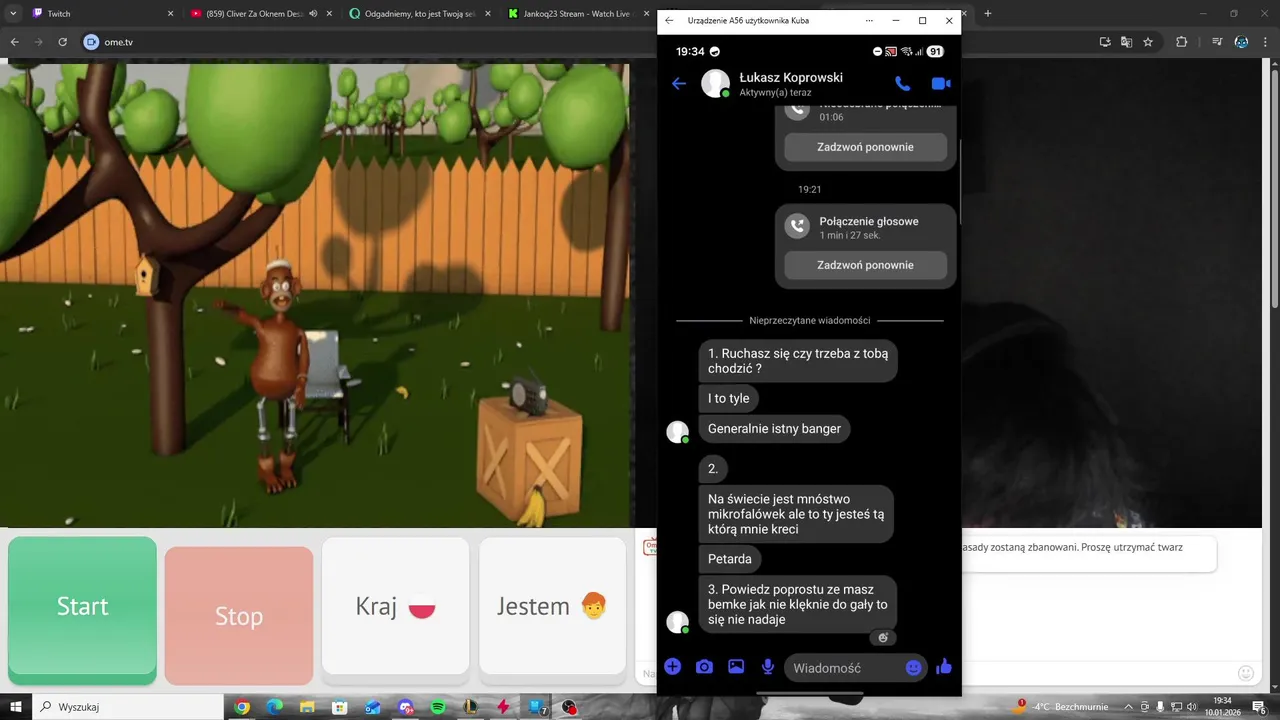Open the Jestem gender selector
The width and height of the screenshot is (1280, 720).
553,606
